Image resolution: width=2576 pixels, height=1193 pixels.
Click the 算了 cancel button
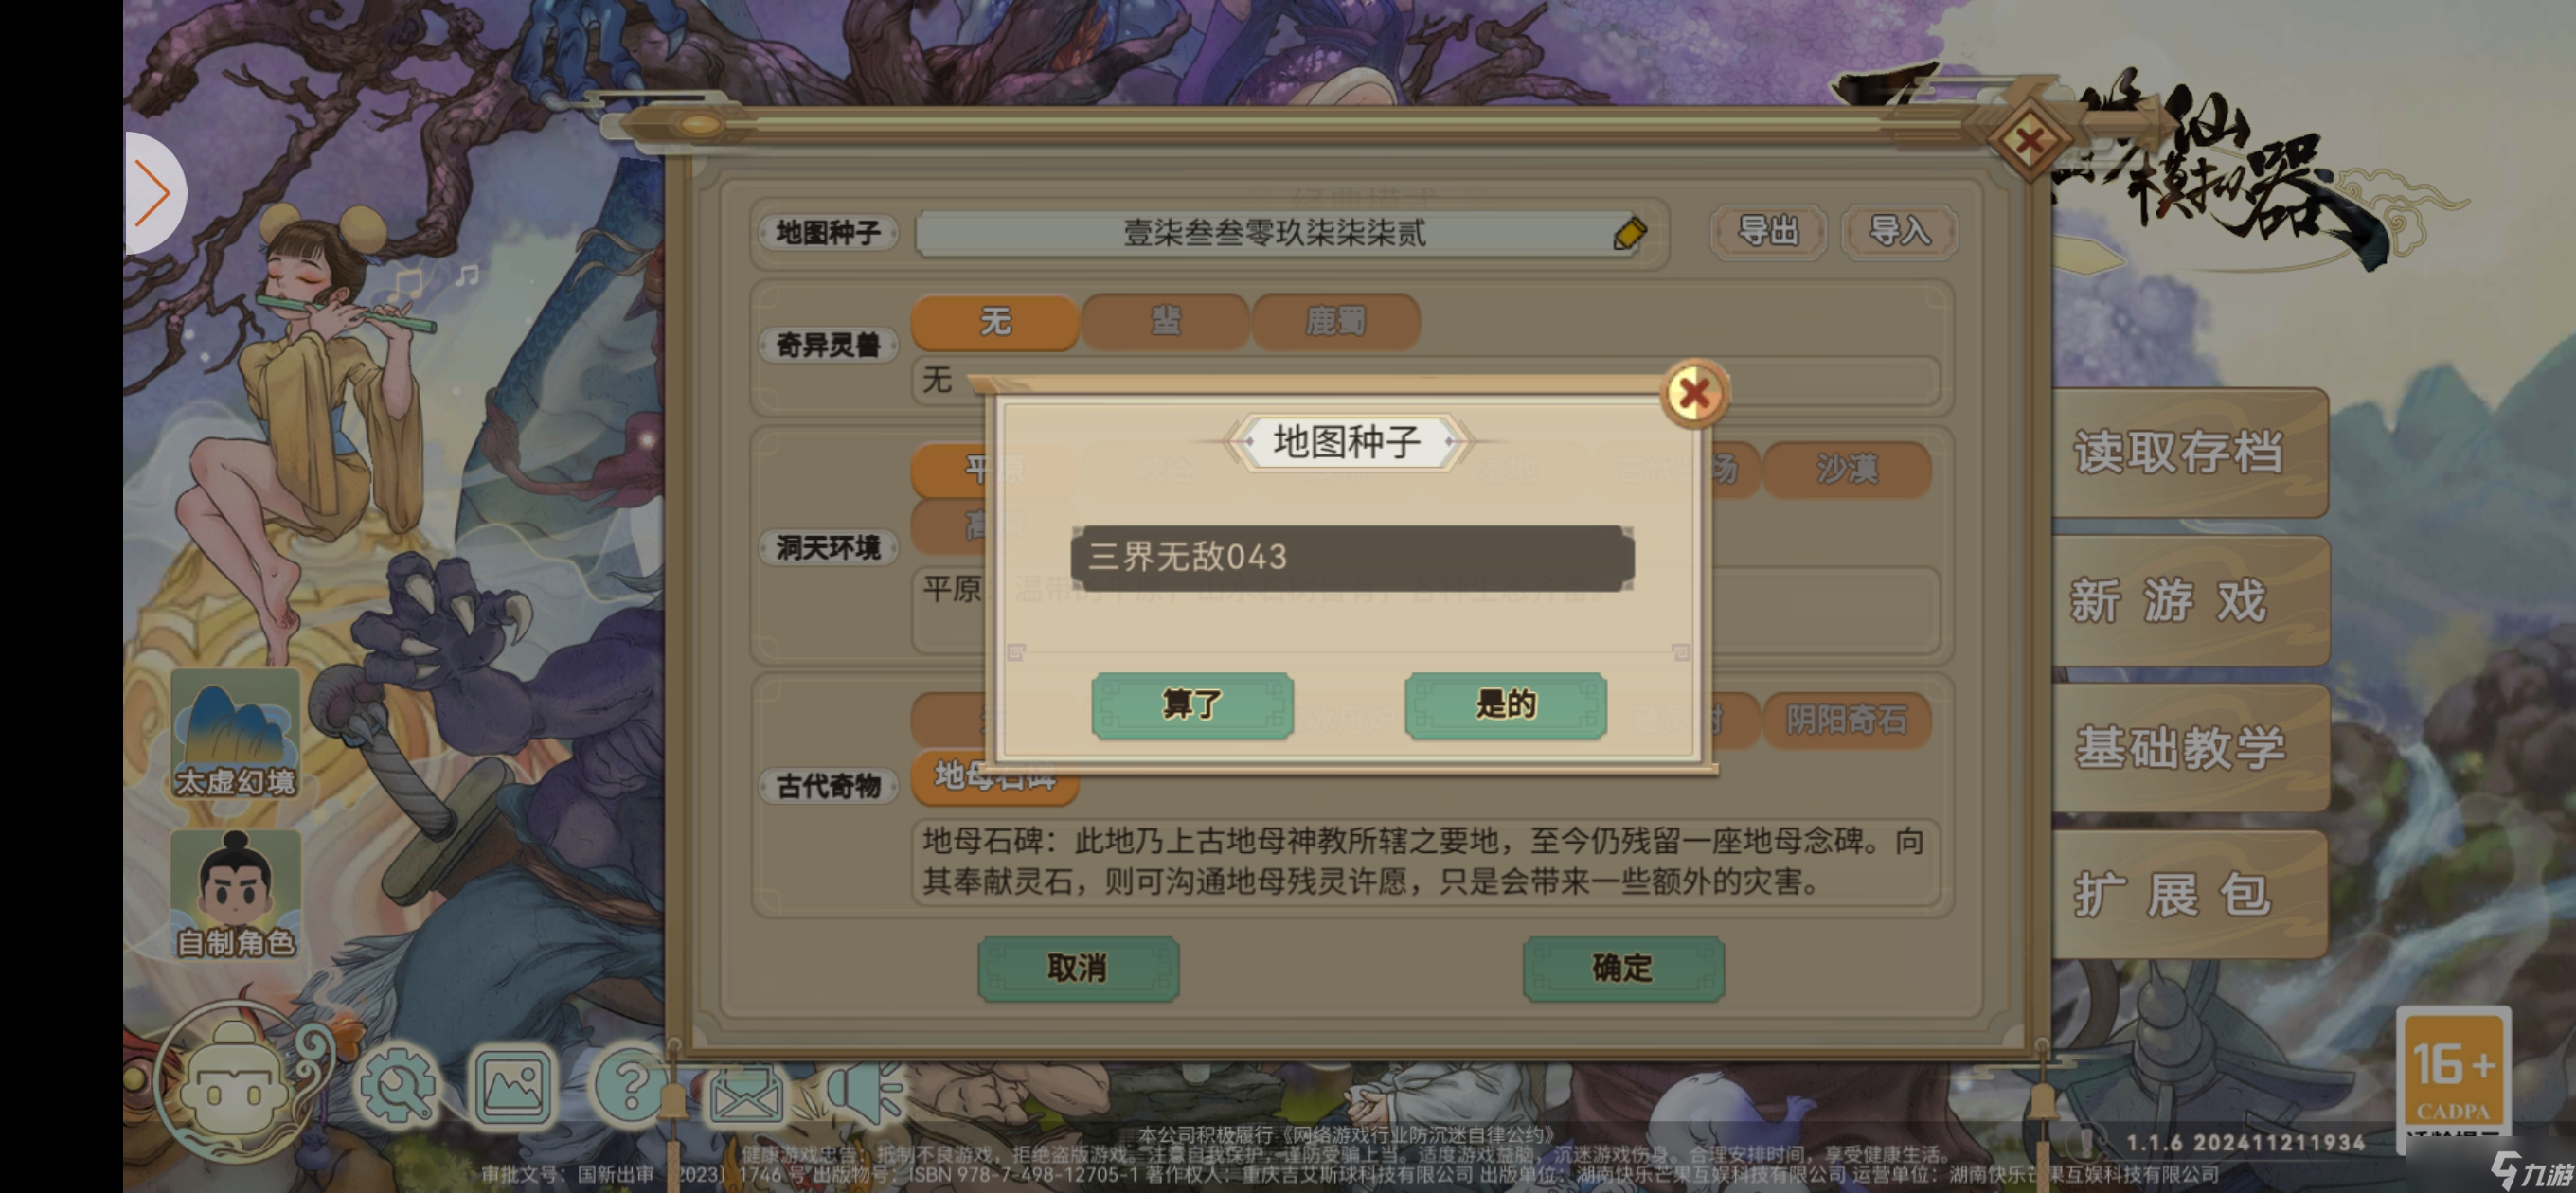click(x=1192, y=705)
